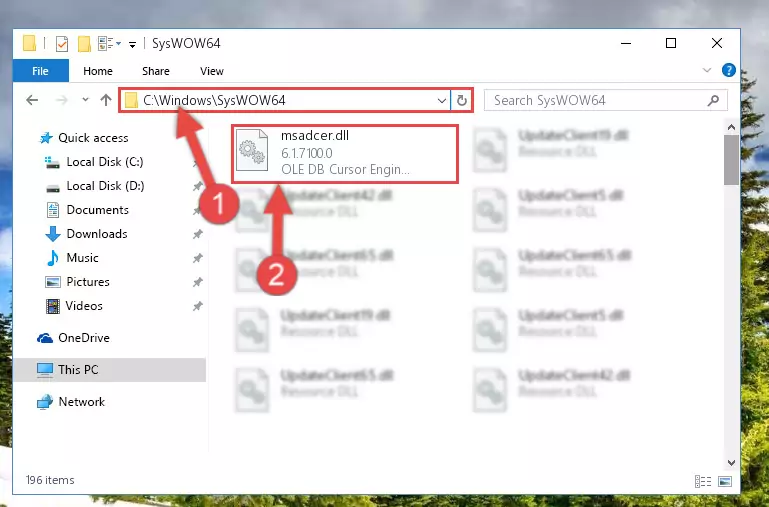Expand the address bar history dropdown
This screenshot has width=769, height=507.
(x=441, y=101)
